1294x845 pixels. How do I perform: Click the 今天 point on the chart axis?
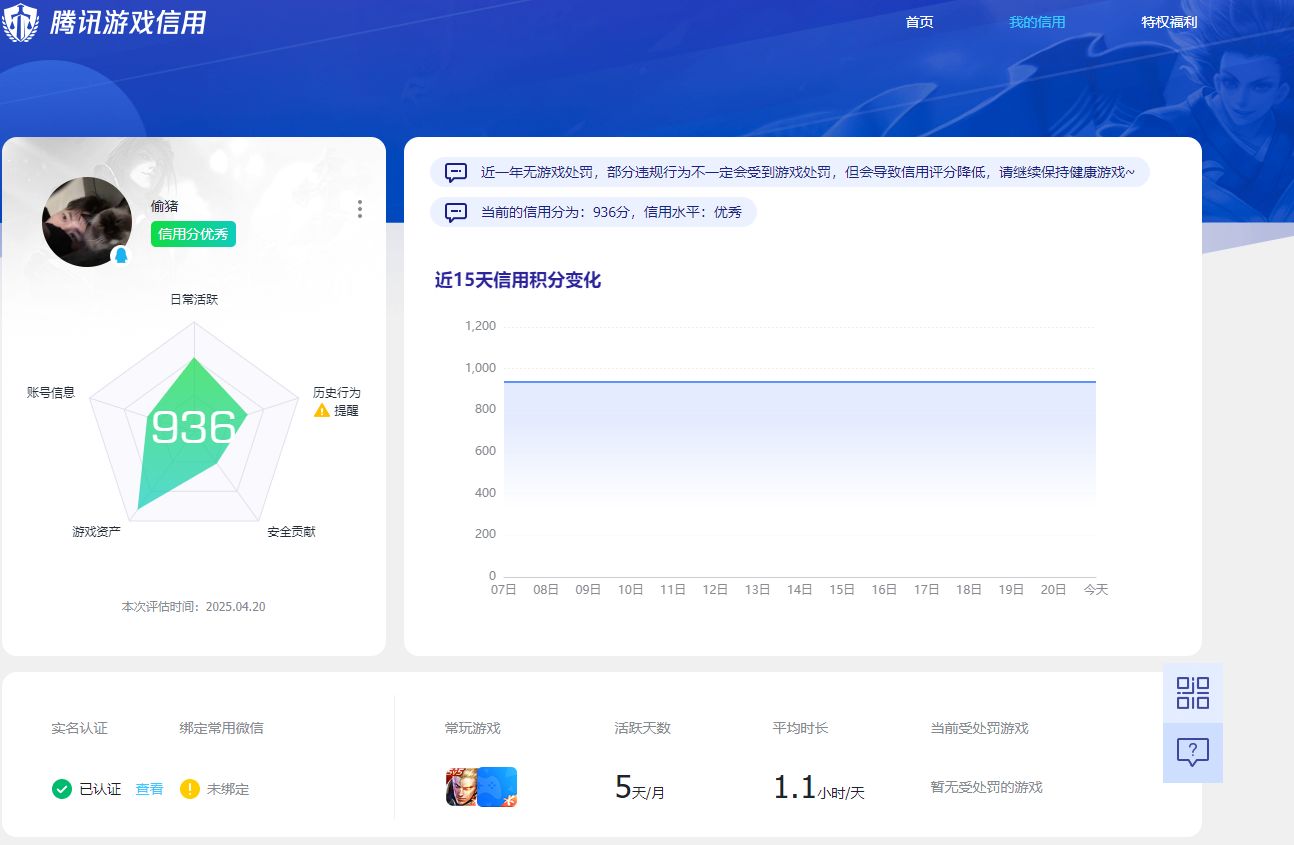click(x=1096, y=590)
